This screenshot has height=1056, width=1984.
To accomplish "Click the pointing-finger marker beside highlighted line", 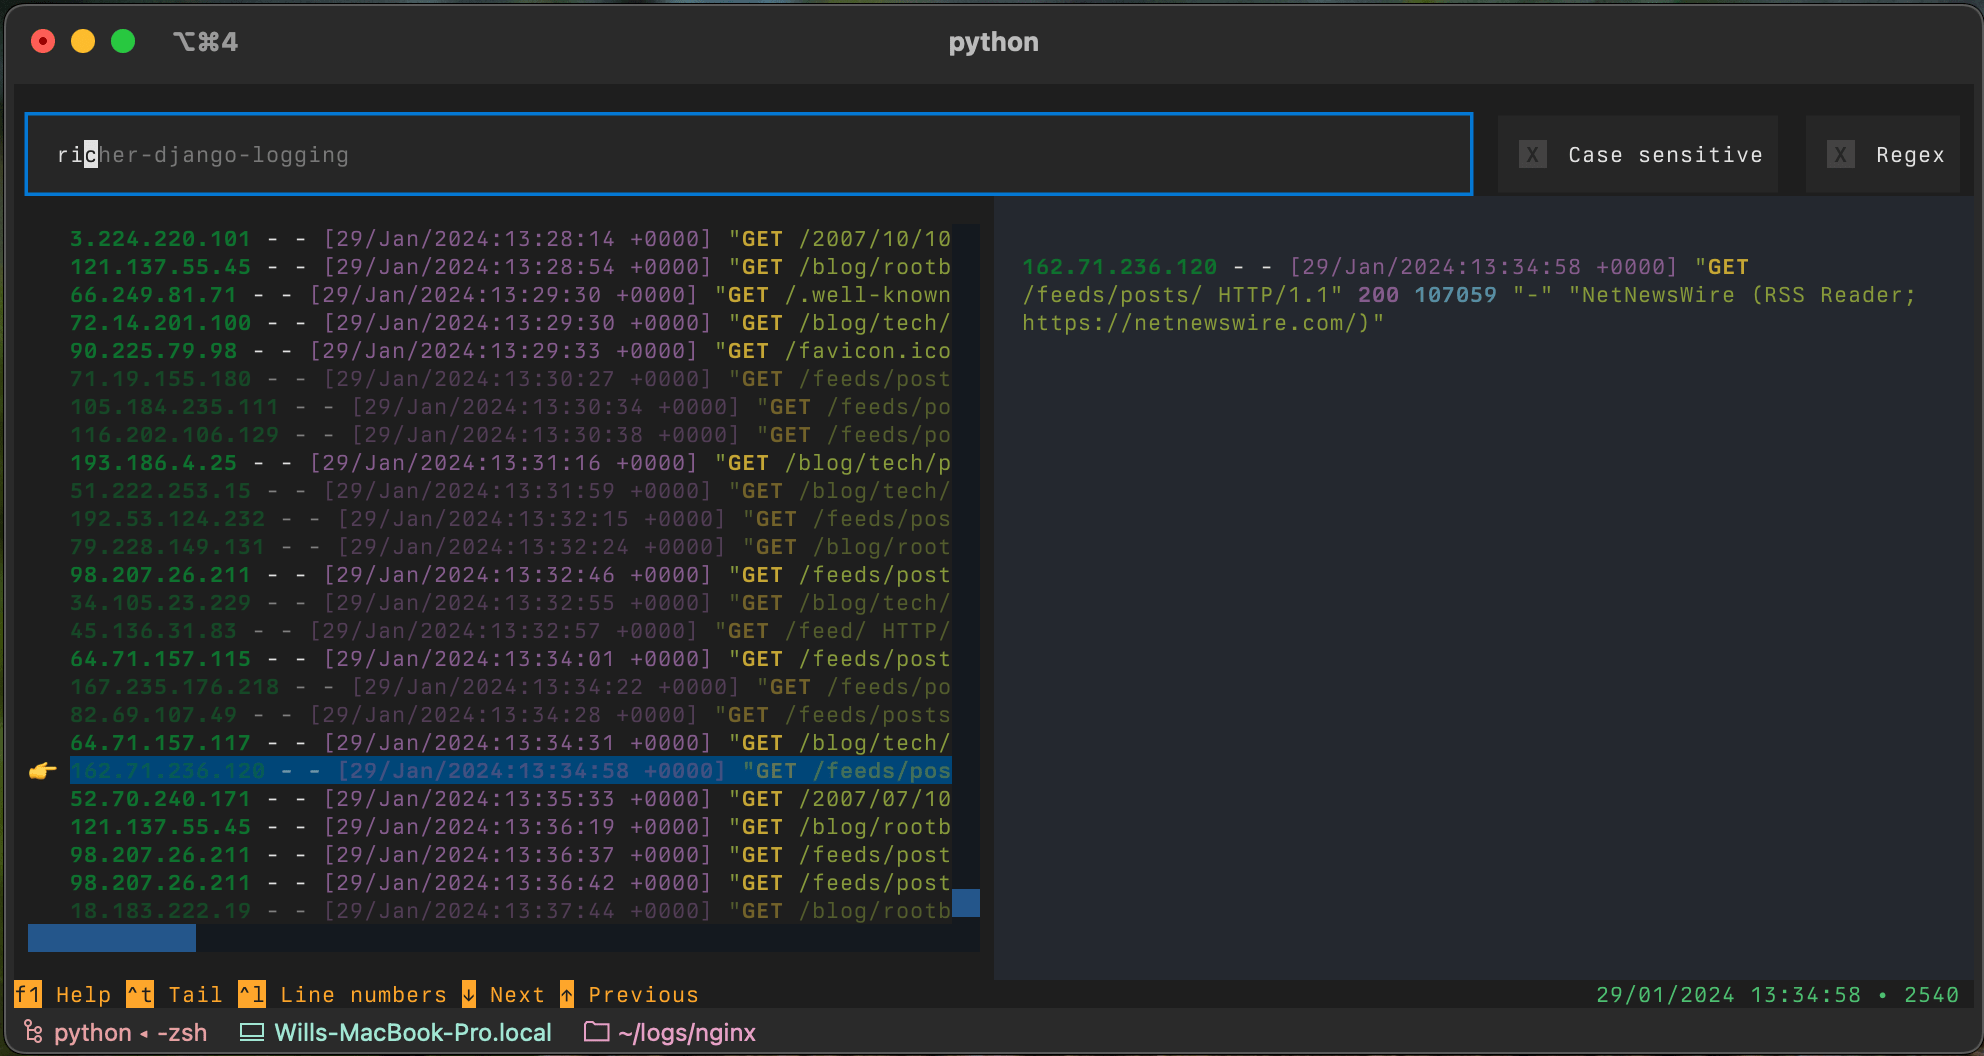I will (41, 771).
